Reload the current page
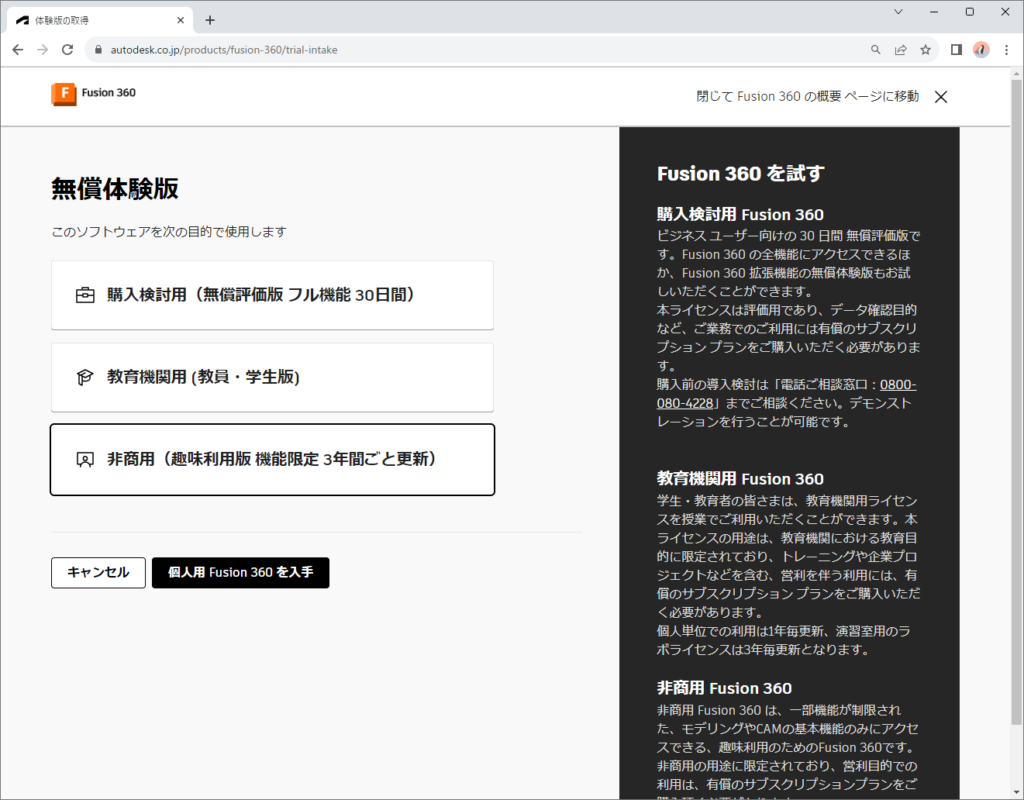Viewport: 1024px width, 800px height. click(67, 50)
